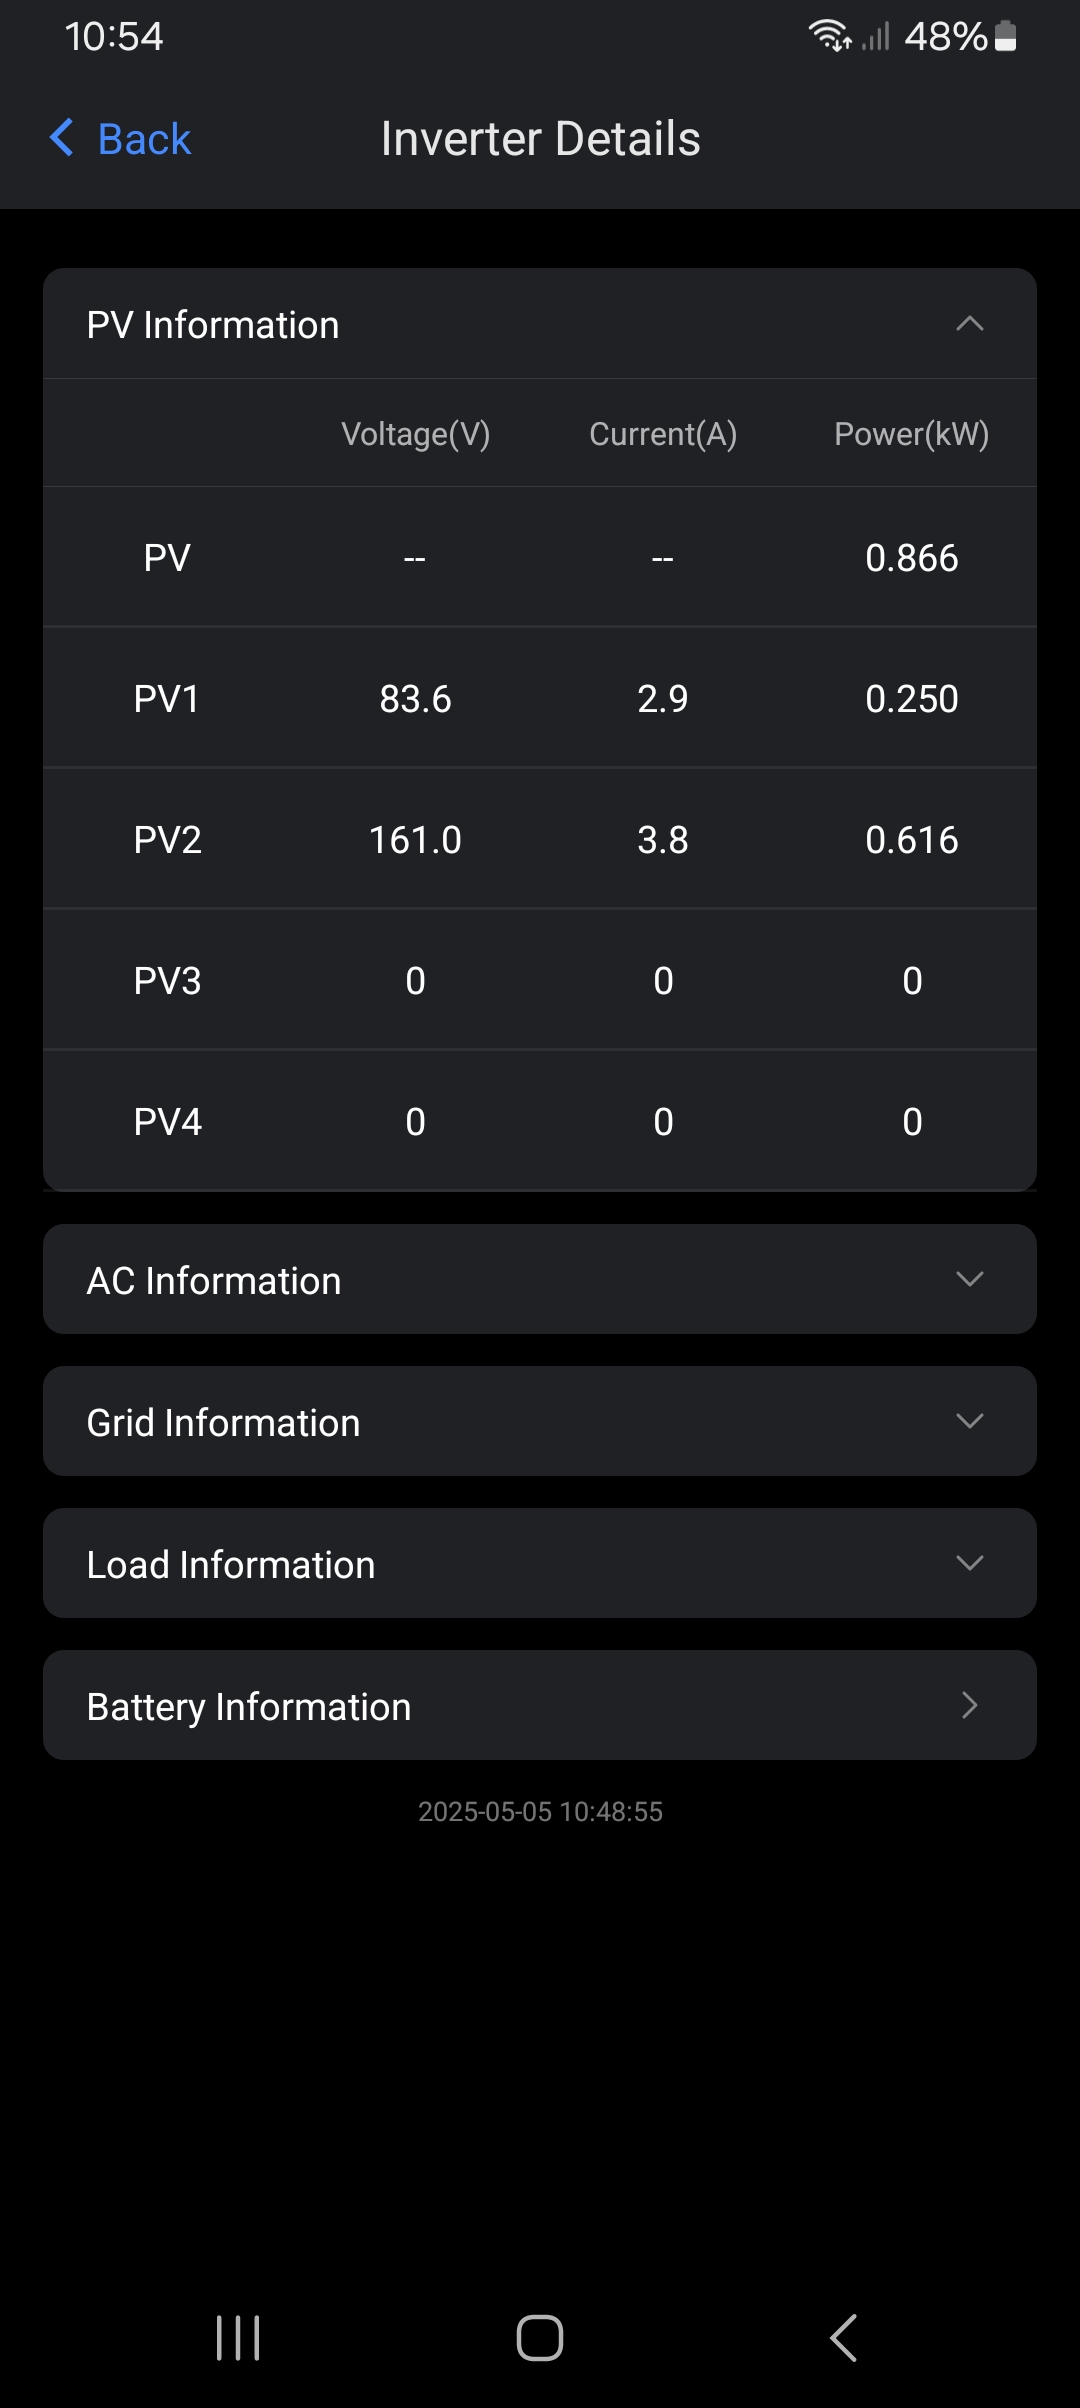
Task: Expand the Grid Information chevron
Action: point(969,1421)
